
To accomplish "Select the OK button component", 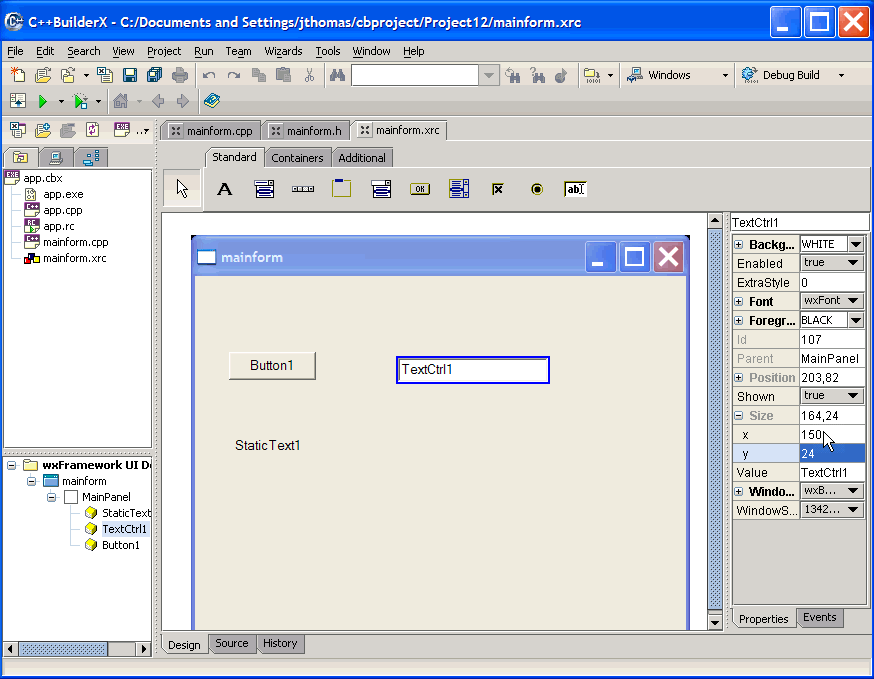I will tap(420, 189).
